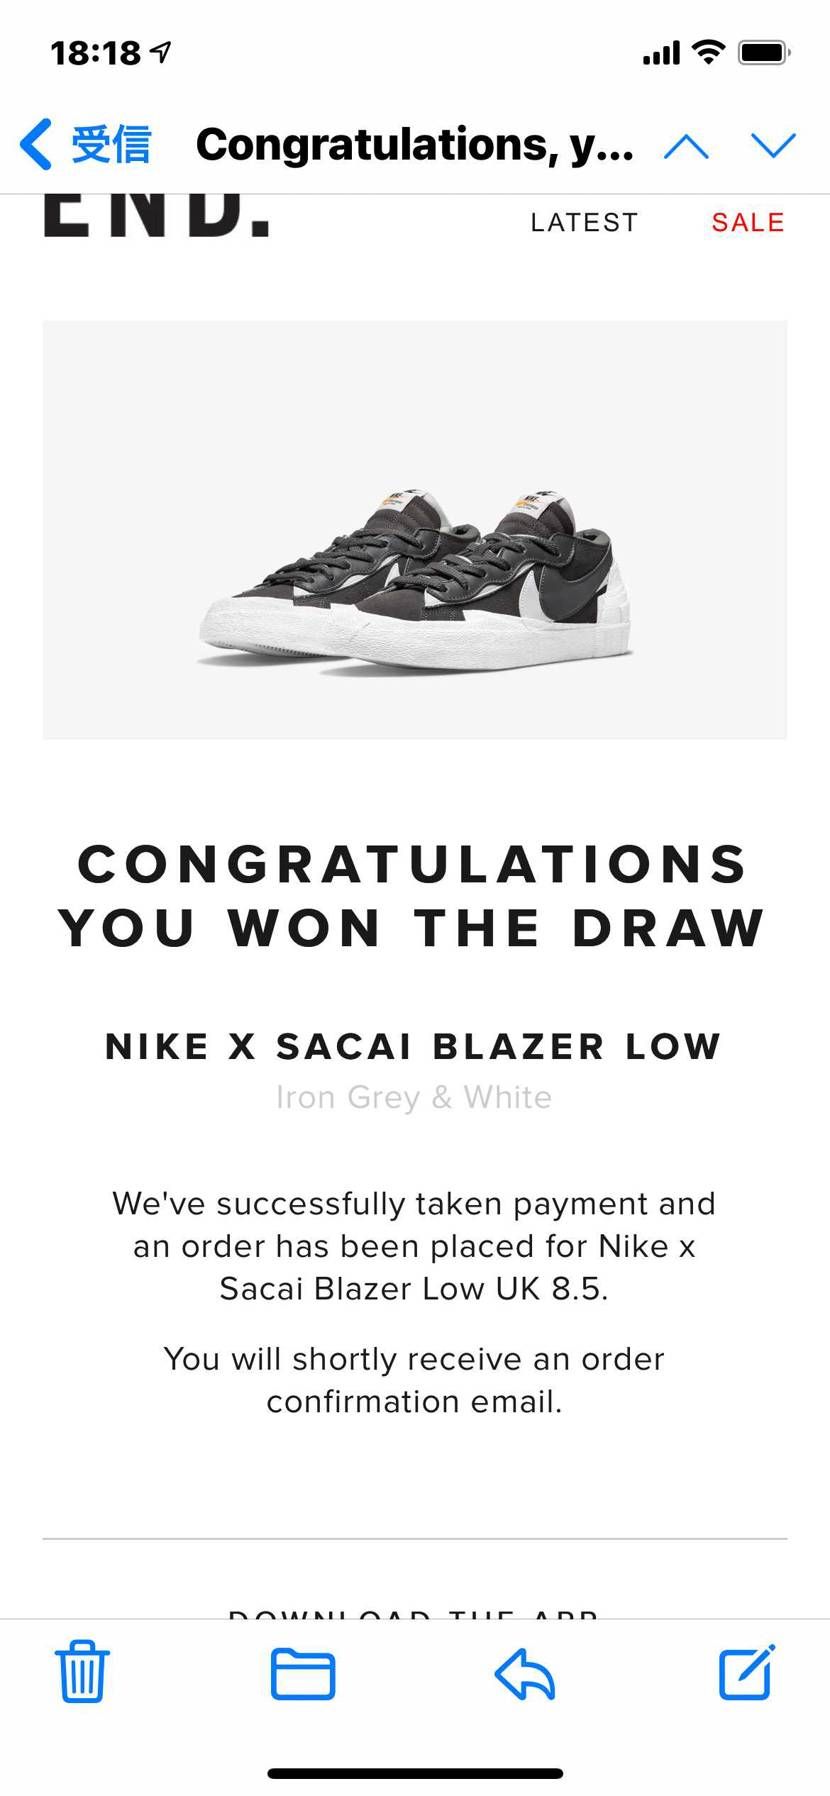This screenshot has height=1796, width=830.
Task: Tap the battery icon in the status bar
Action: 764,52
